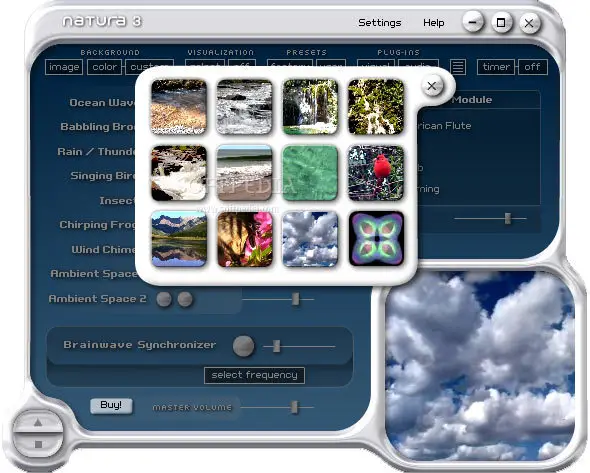The height and width of the screenshot is (473, 590).
Task: Choose the waterfall with green pool thumbnail
Action: tap(310, 107)
